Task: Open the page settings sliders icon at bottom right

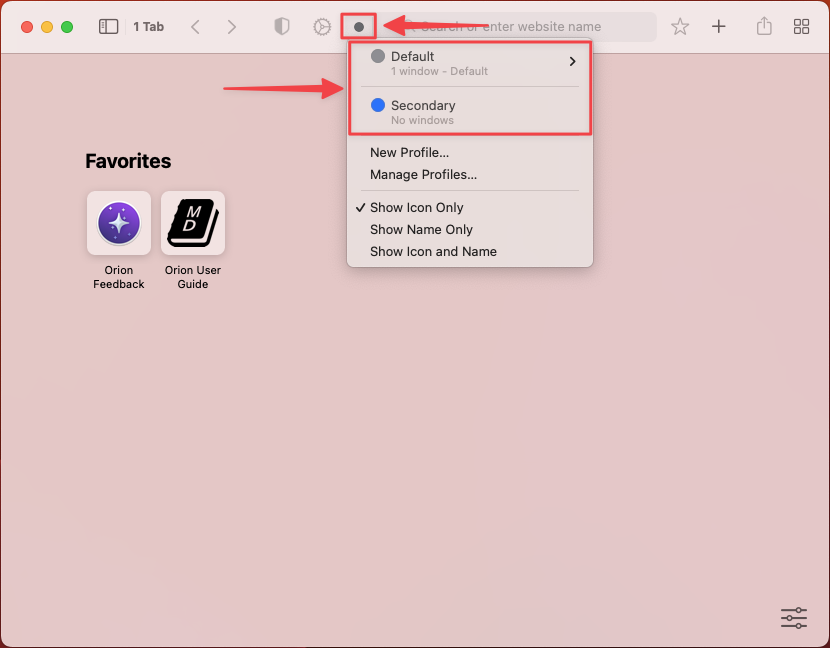Action: 793,618
